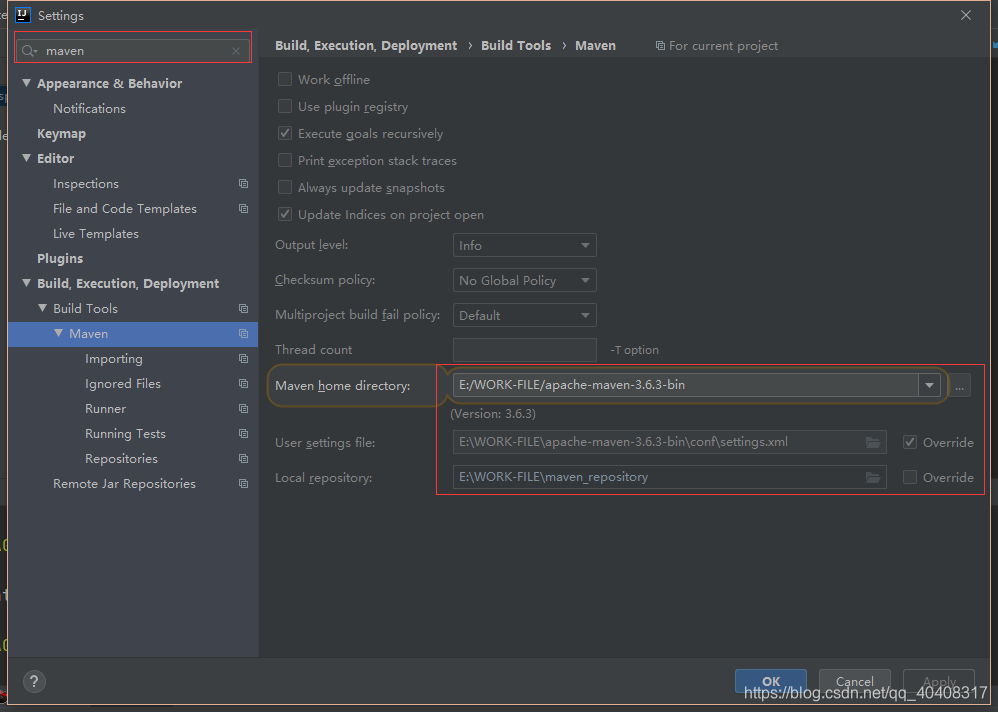Click project-level icon beside Ignored Files
This screenshot has height=712, width=998.
(243, 384)
